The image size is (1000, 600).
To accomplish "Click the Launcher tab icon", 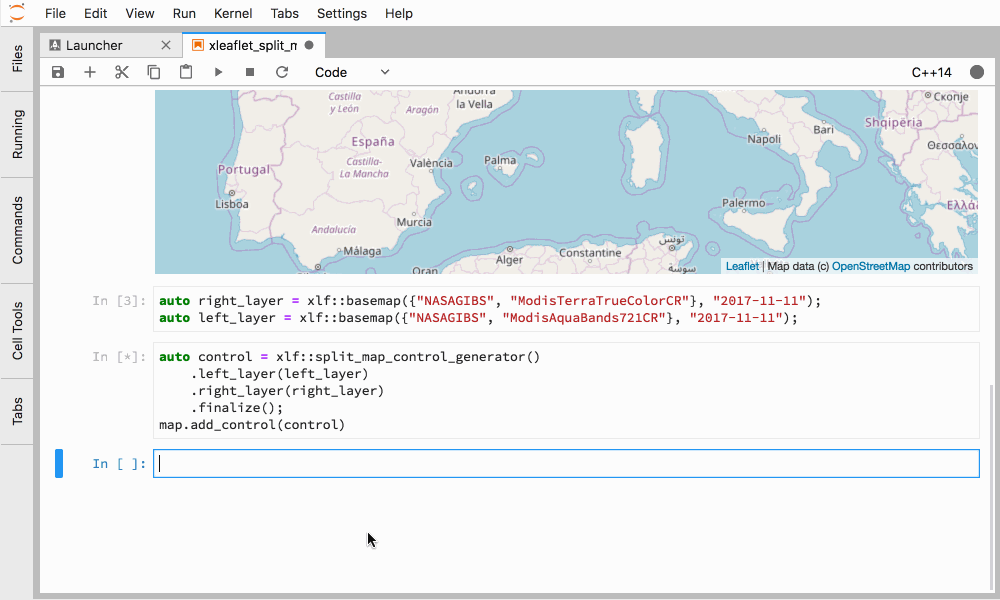I will (x=55, y=45).
